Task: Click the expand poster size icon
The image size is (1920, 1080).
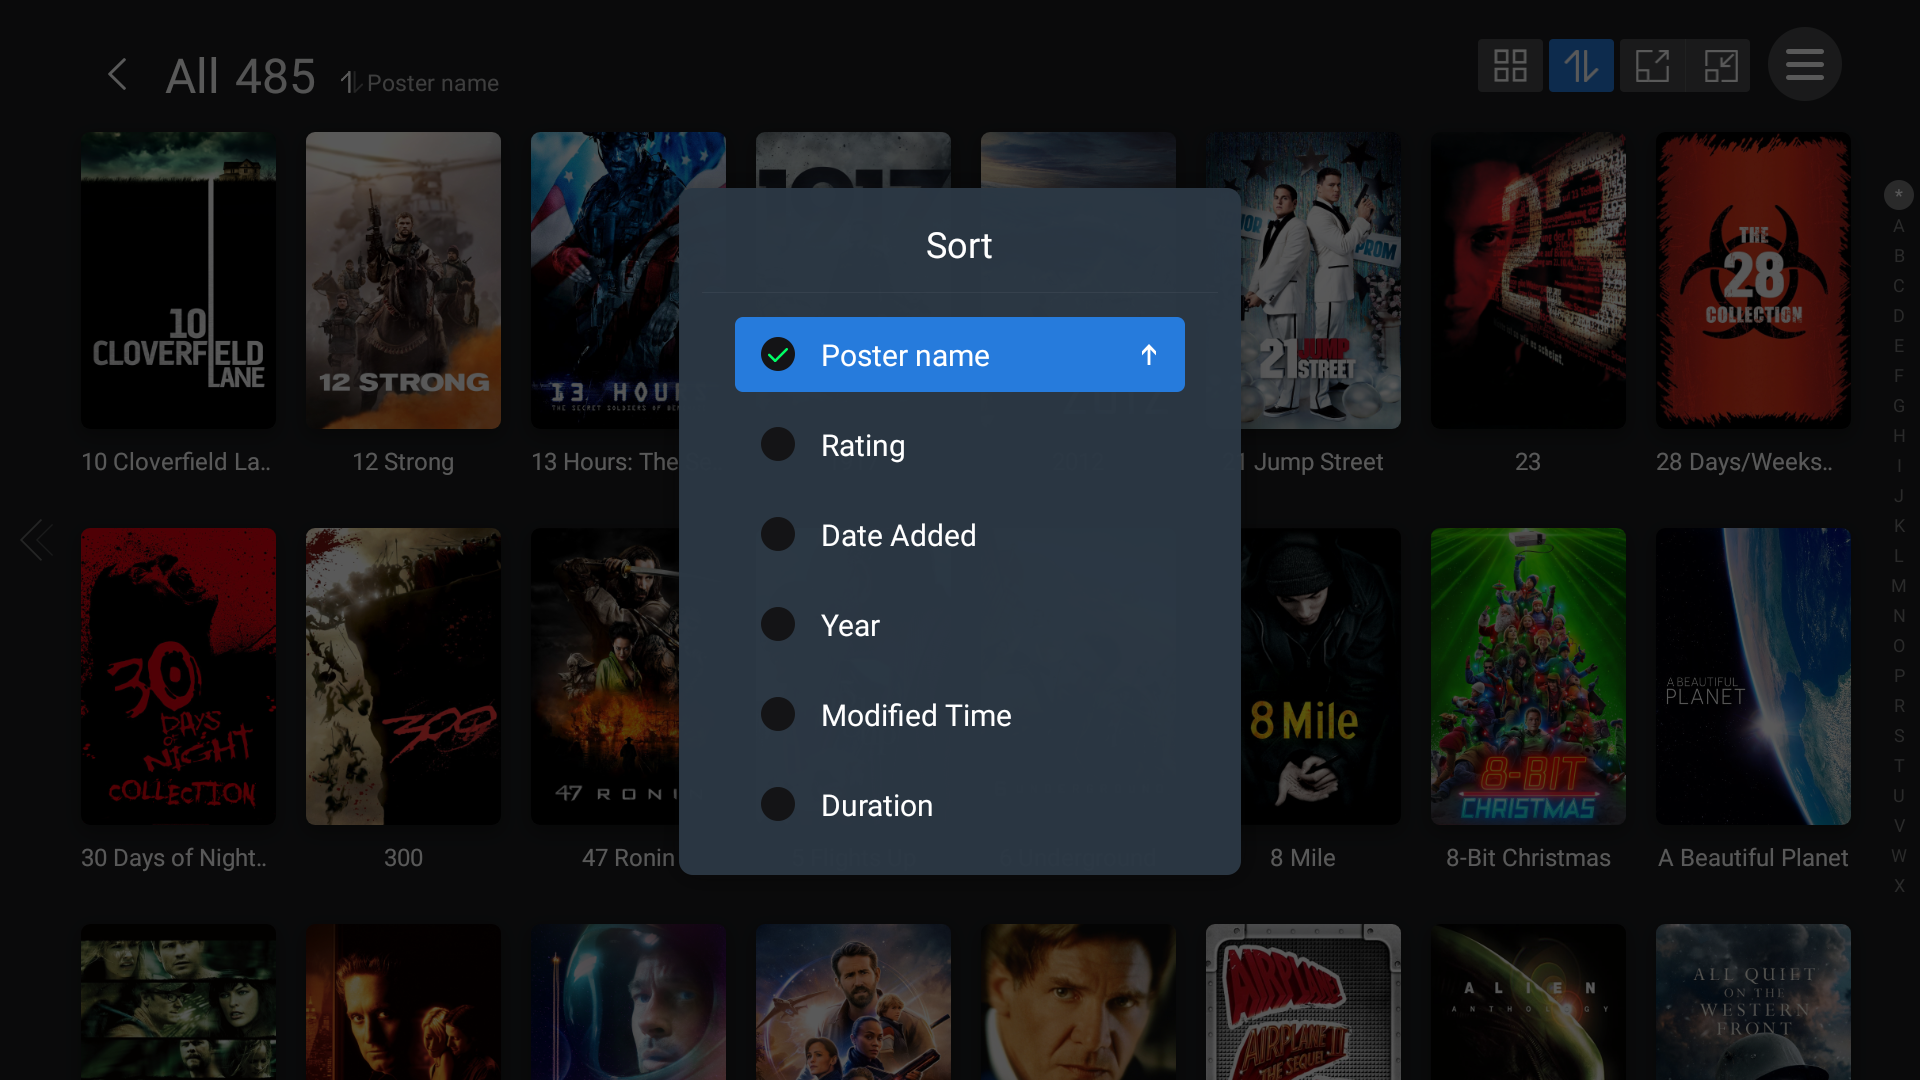Action: (x=1652, y=66)
